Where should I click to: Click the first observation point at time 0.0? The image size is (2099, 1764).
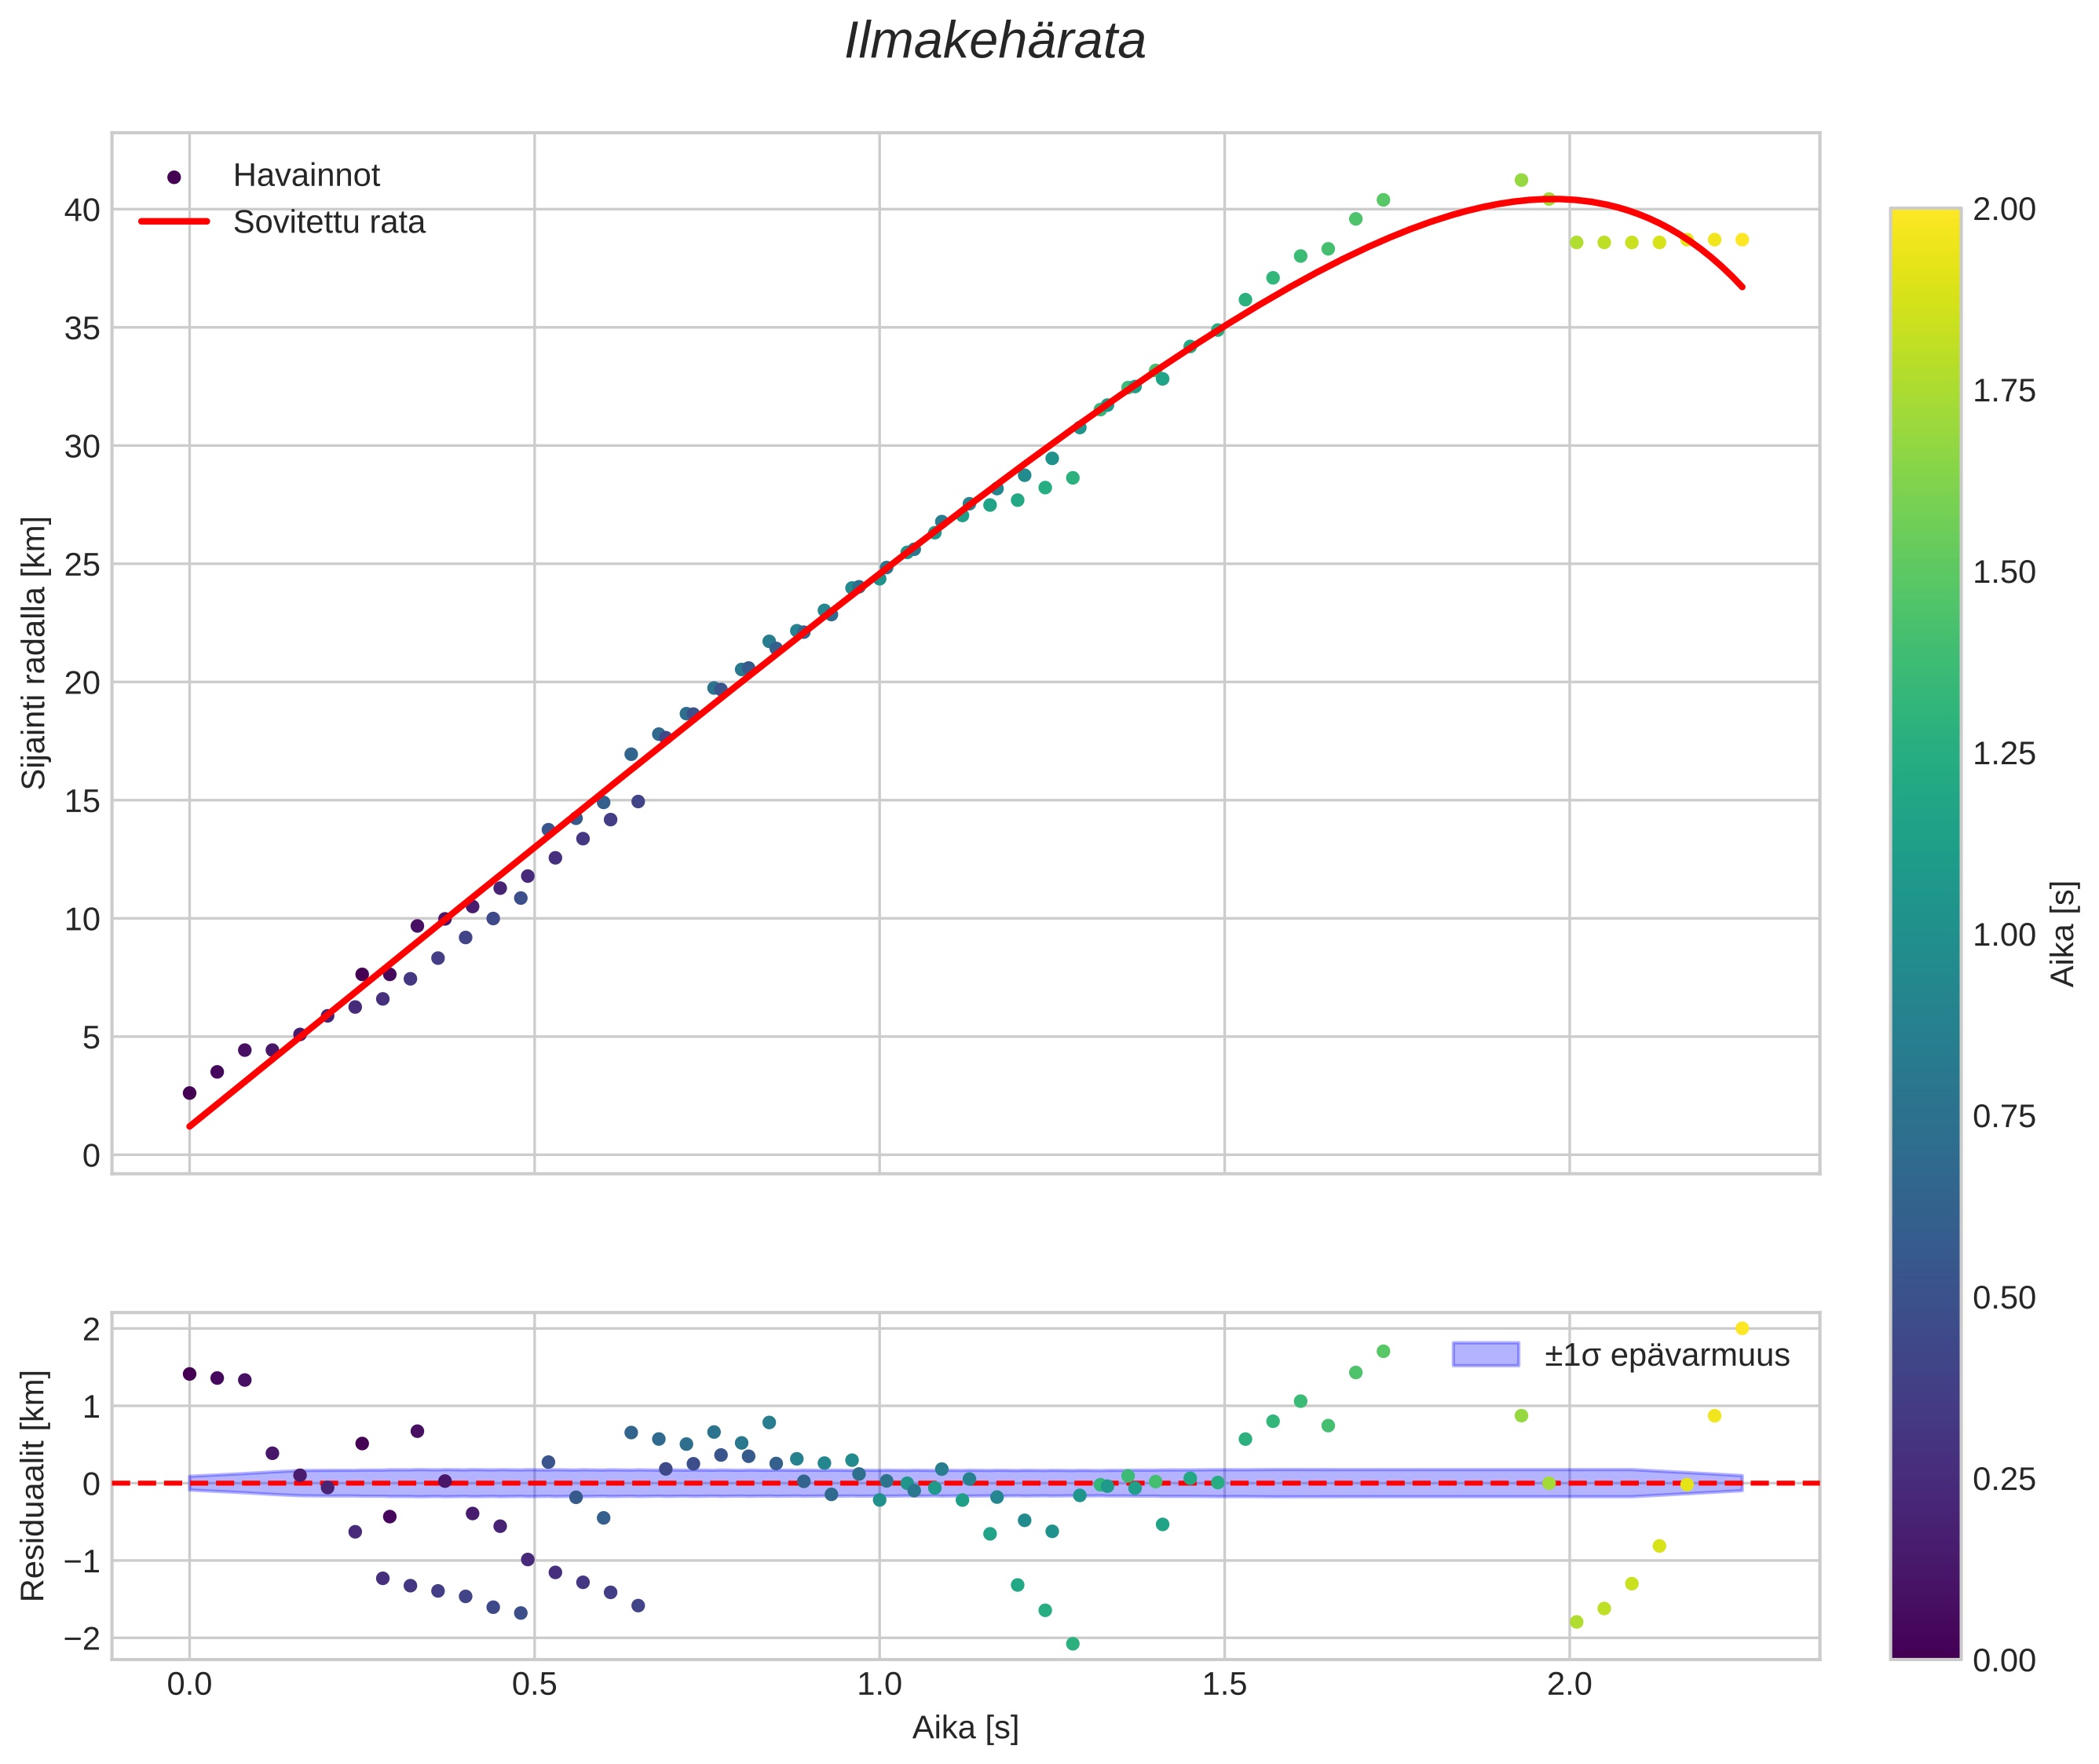[190, 1093]
